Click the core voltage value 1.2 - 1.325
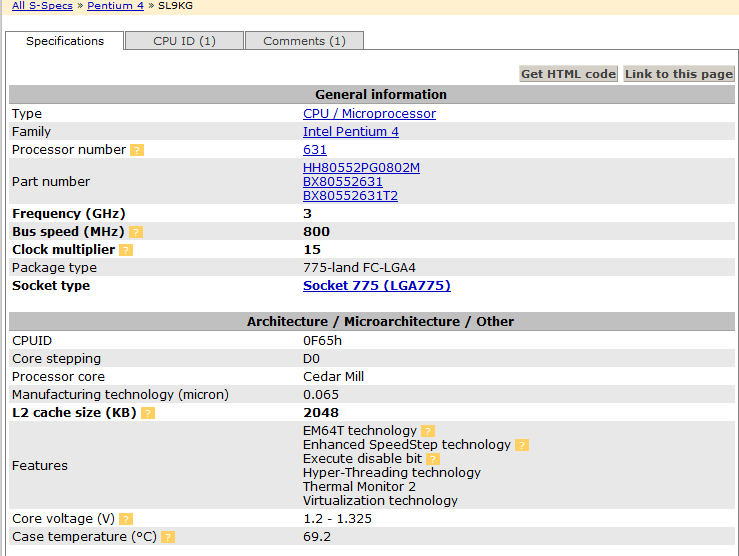The height and width of the screenshot is (556, 739). click(x=337, y=519)
